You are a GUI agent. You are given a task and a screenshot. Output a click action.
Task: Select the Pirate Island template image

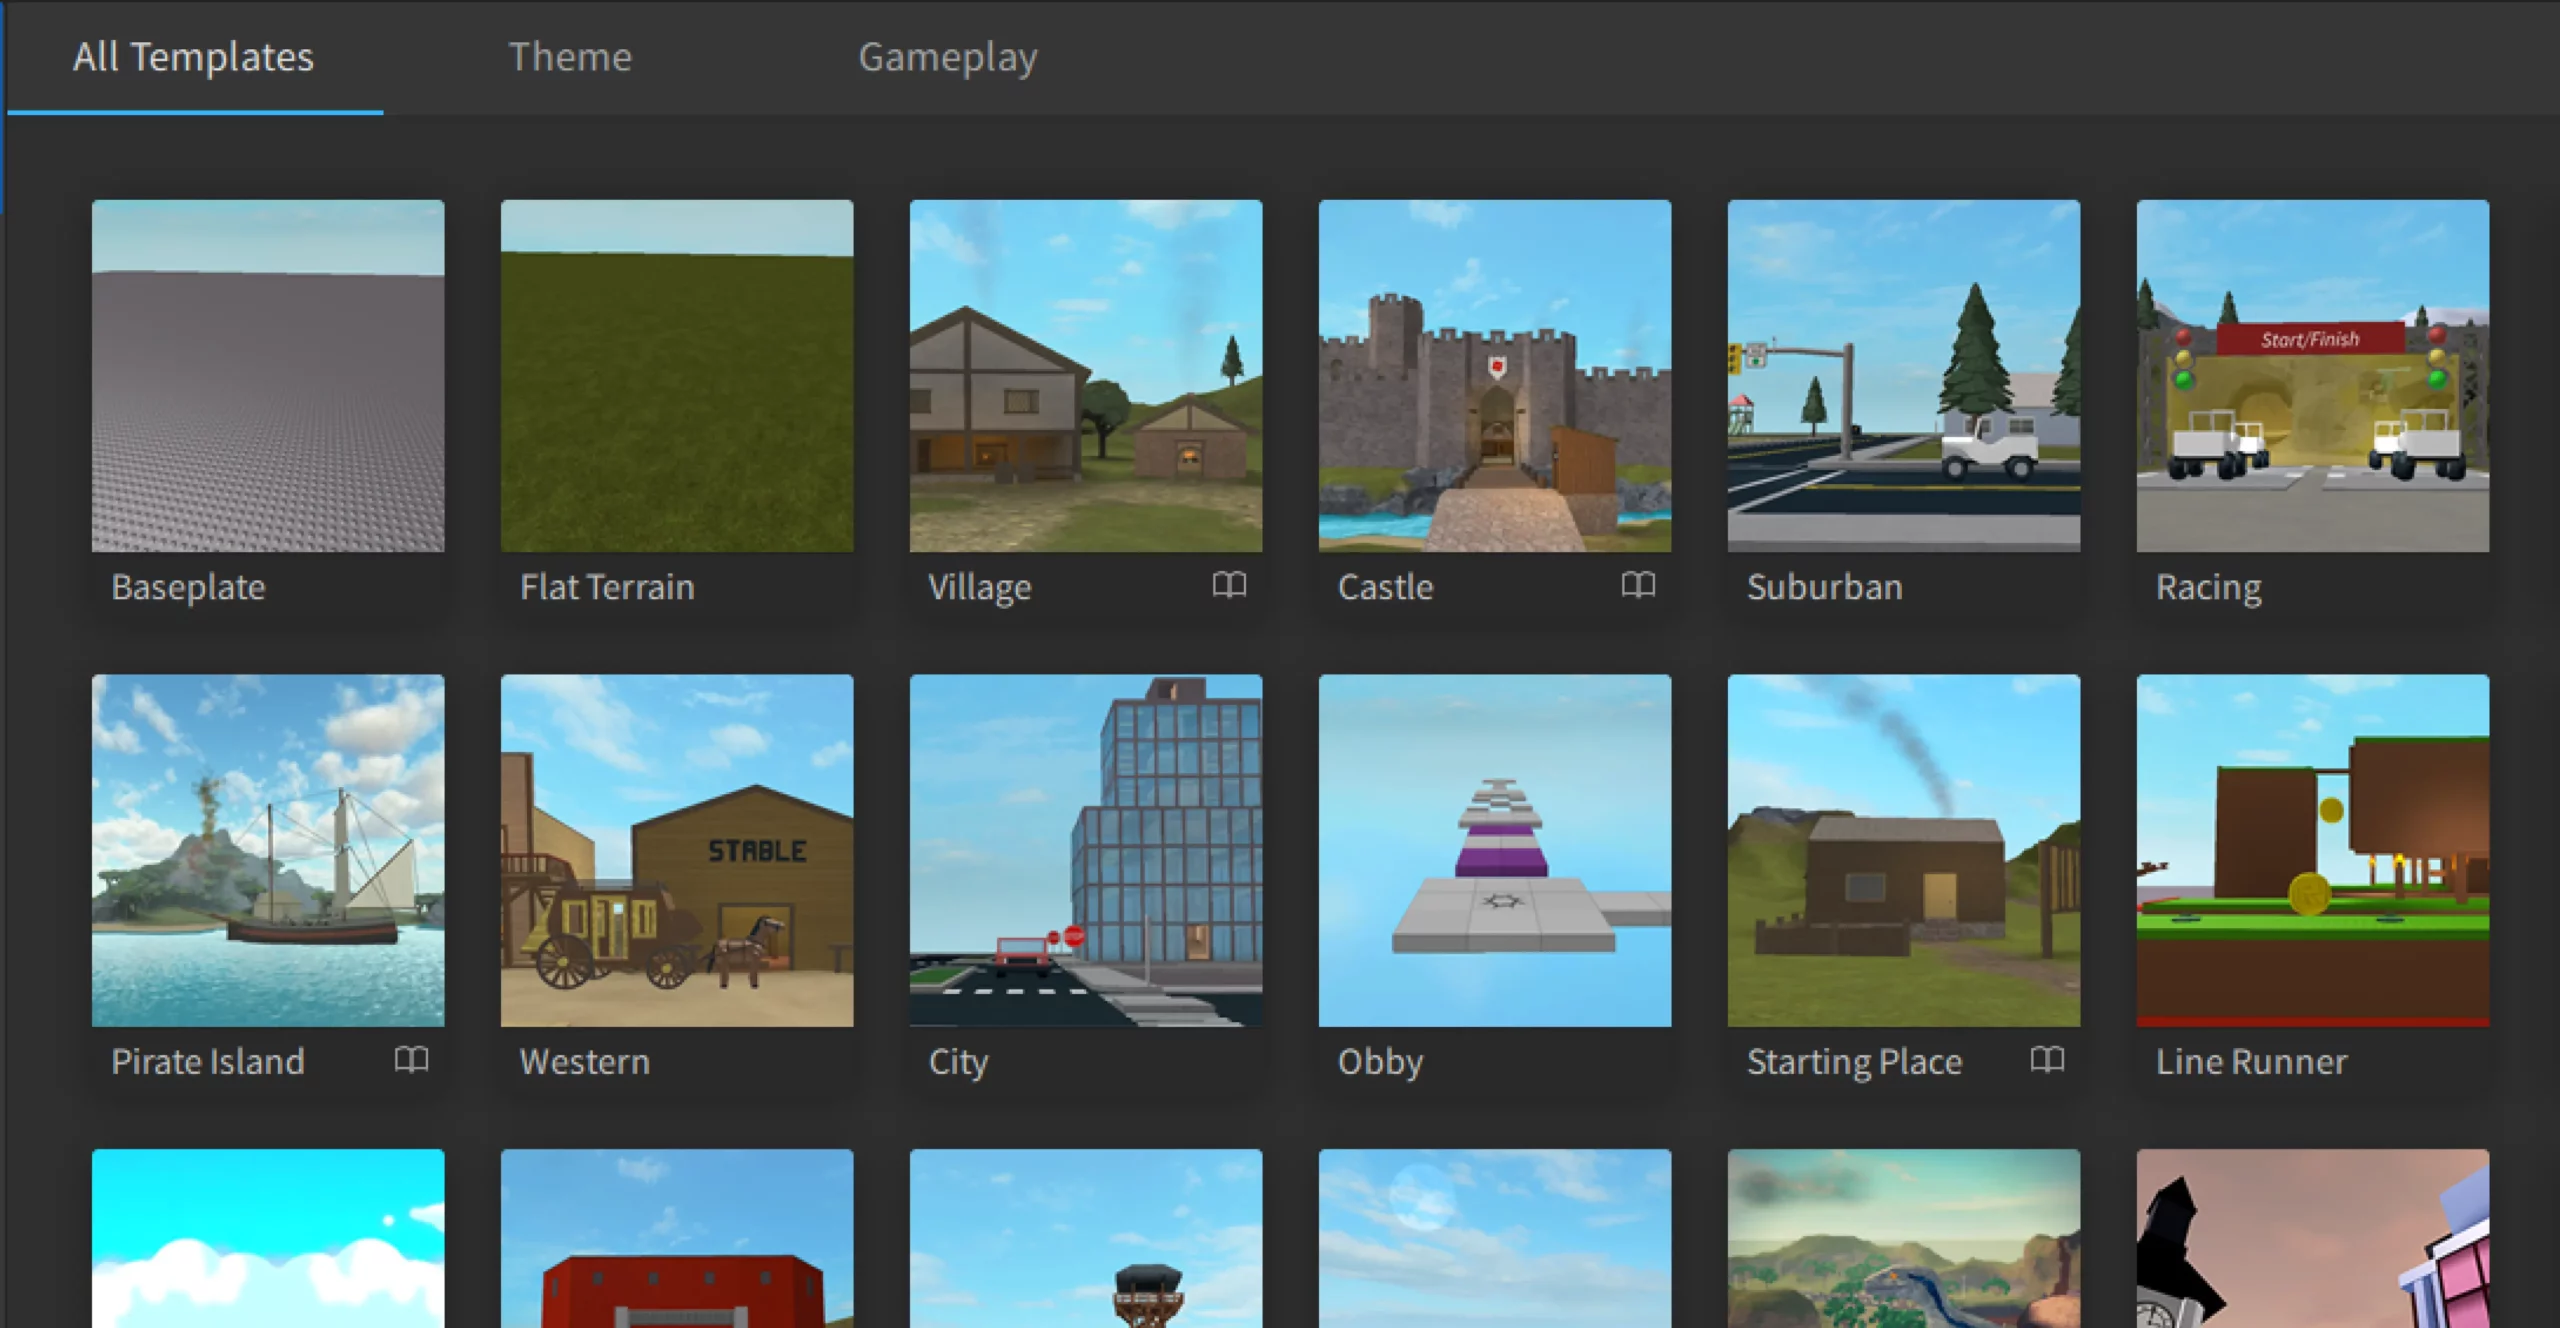268,850
